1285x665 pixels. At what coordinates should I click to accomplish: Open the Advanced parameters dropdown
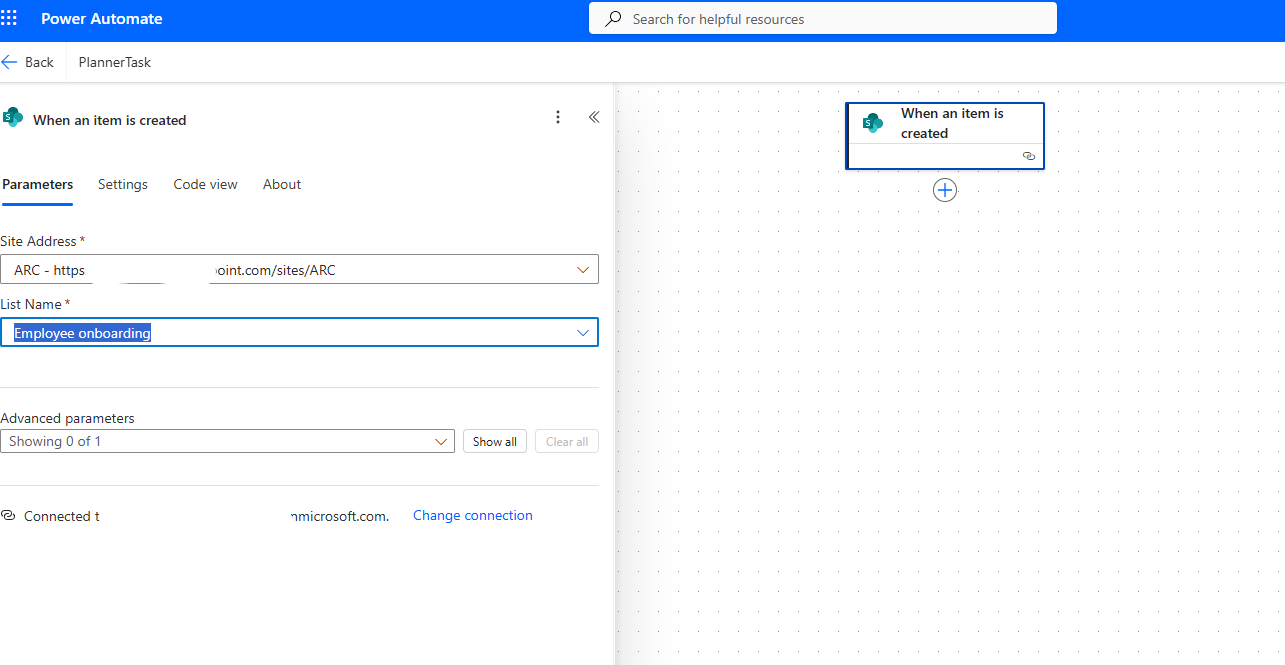(441, 441)
